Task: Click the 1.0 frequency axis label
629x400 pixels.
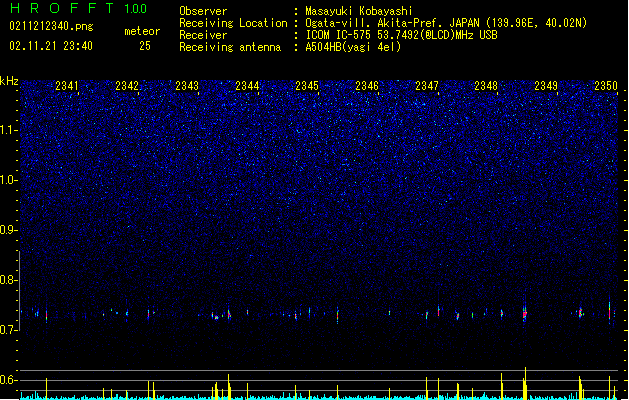Action: 9,180
